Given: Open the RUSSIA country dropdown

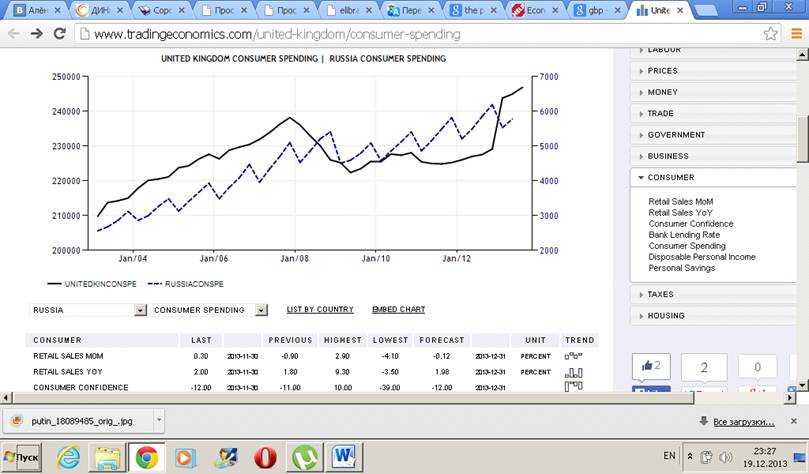Looking at the screenshot, I should [89, 310].
